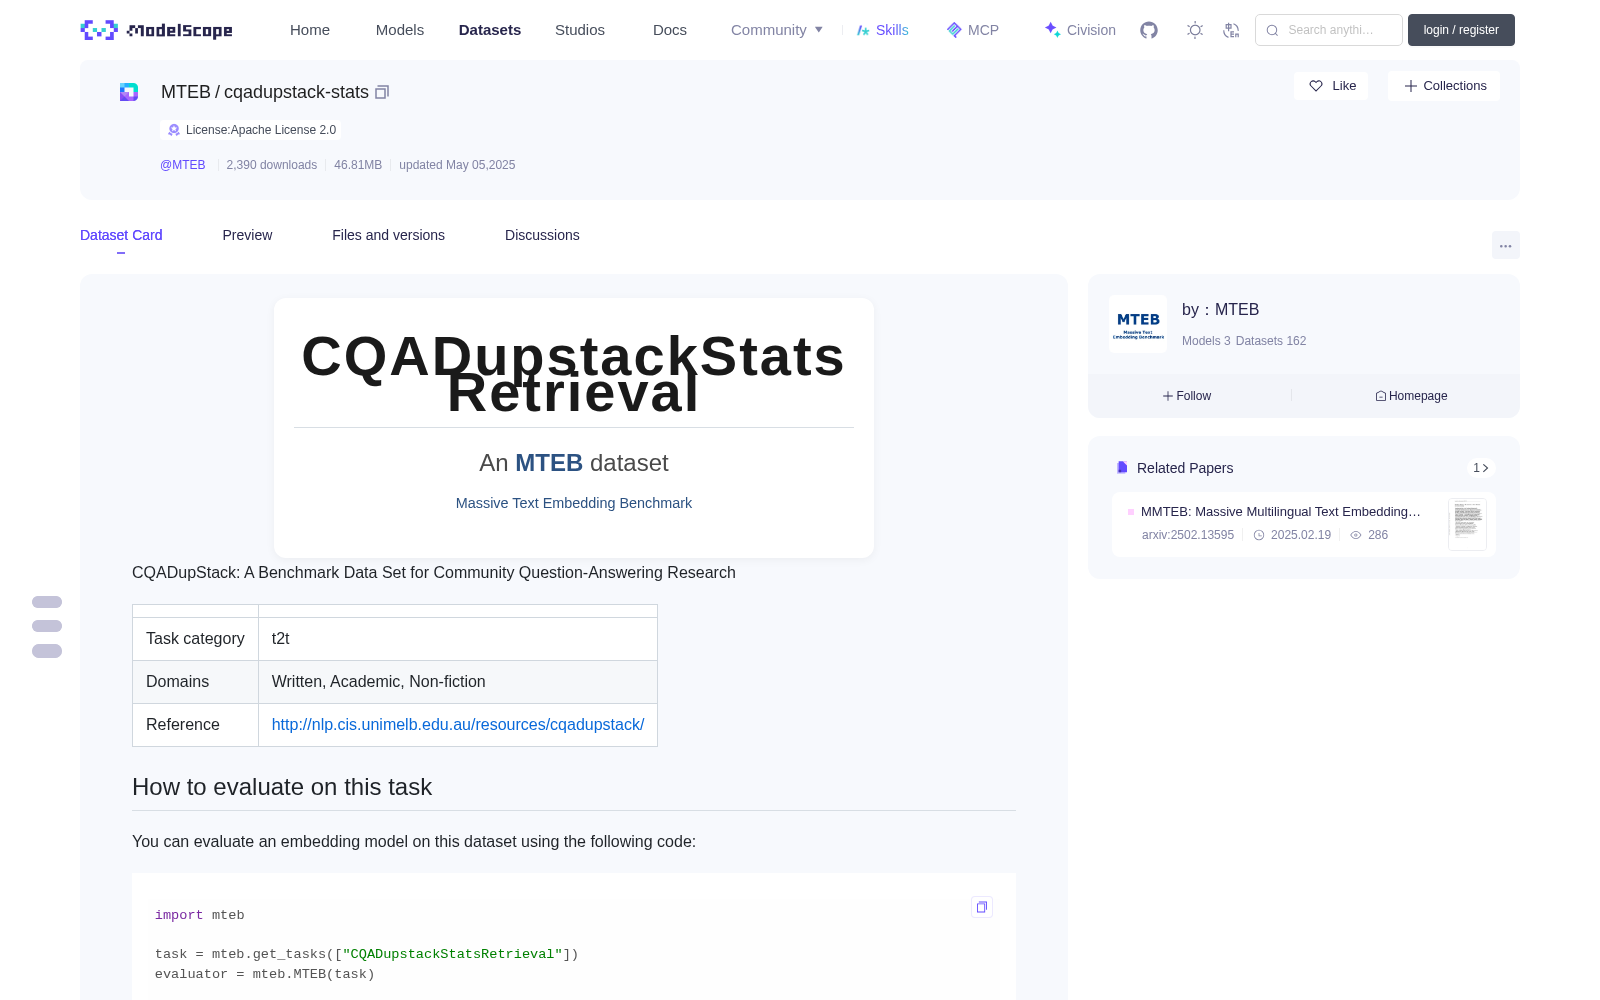Screen dimensions: 1600x1000
Task: Click the 'by：MTEB' organization name
Action: 1220,310
